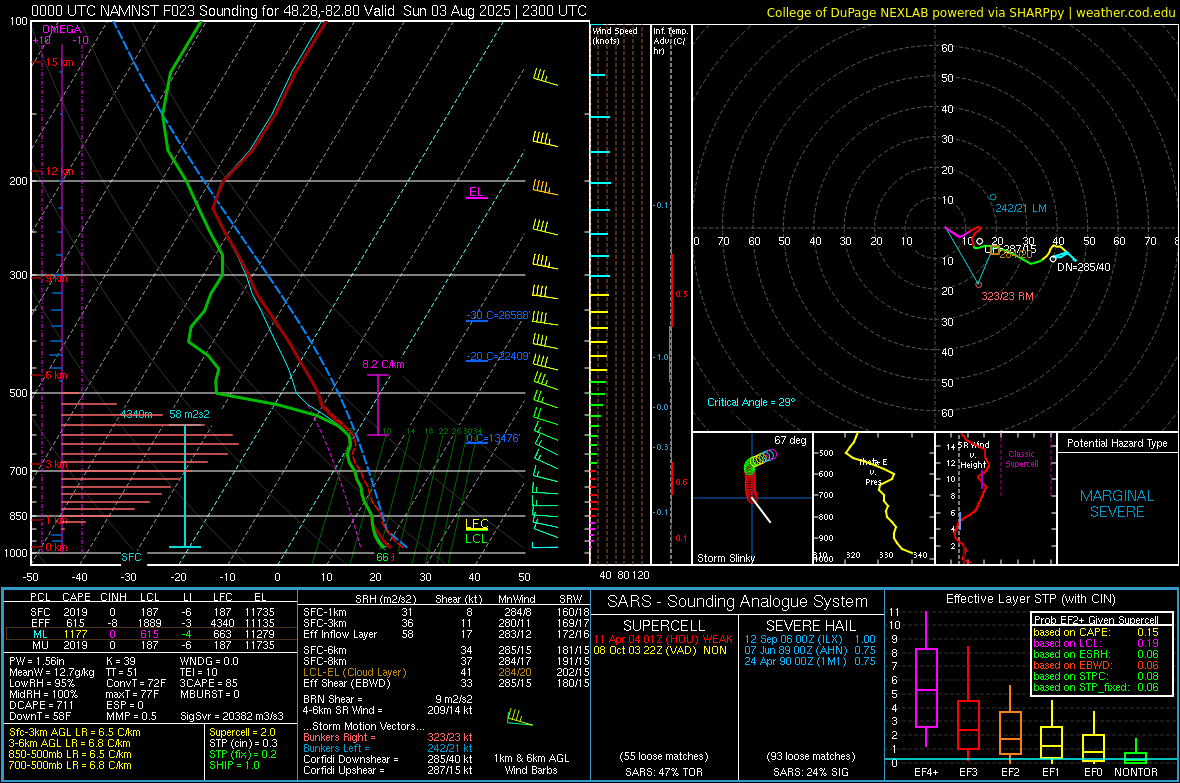The width and height of the screenshot is (1180, 783).
Task: Click the SARS: 47% TOR result
Action: (663, 772)
